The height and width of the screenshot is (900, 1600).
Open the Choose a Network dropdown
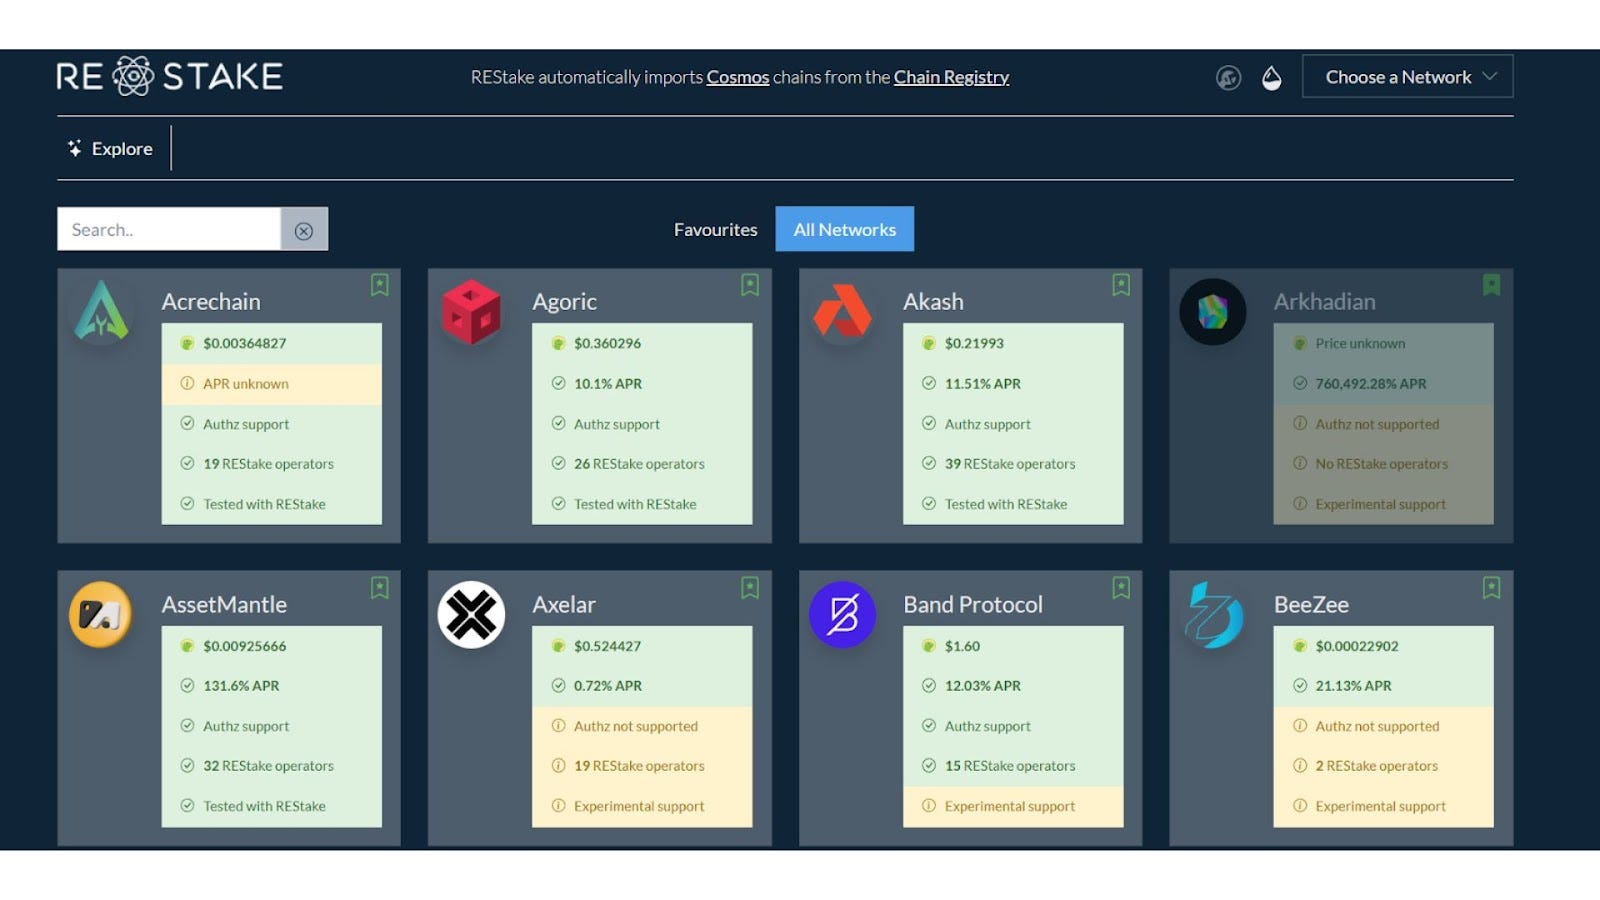click(1407, 77)
